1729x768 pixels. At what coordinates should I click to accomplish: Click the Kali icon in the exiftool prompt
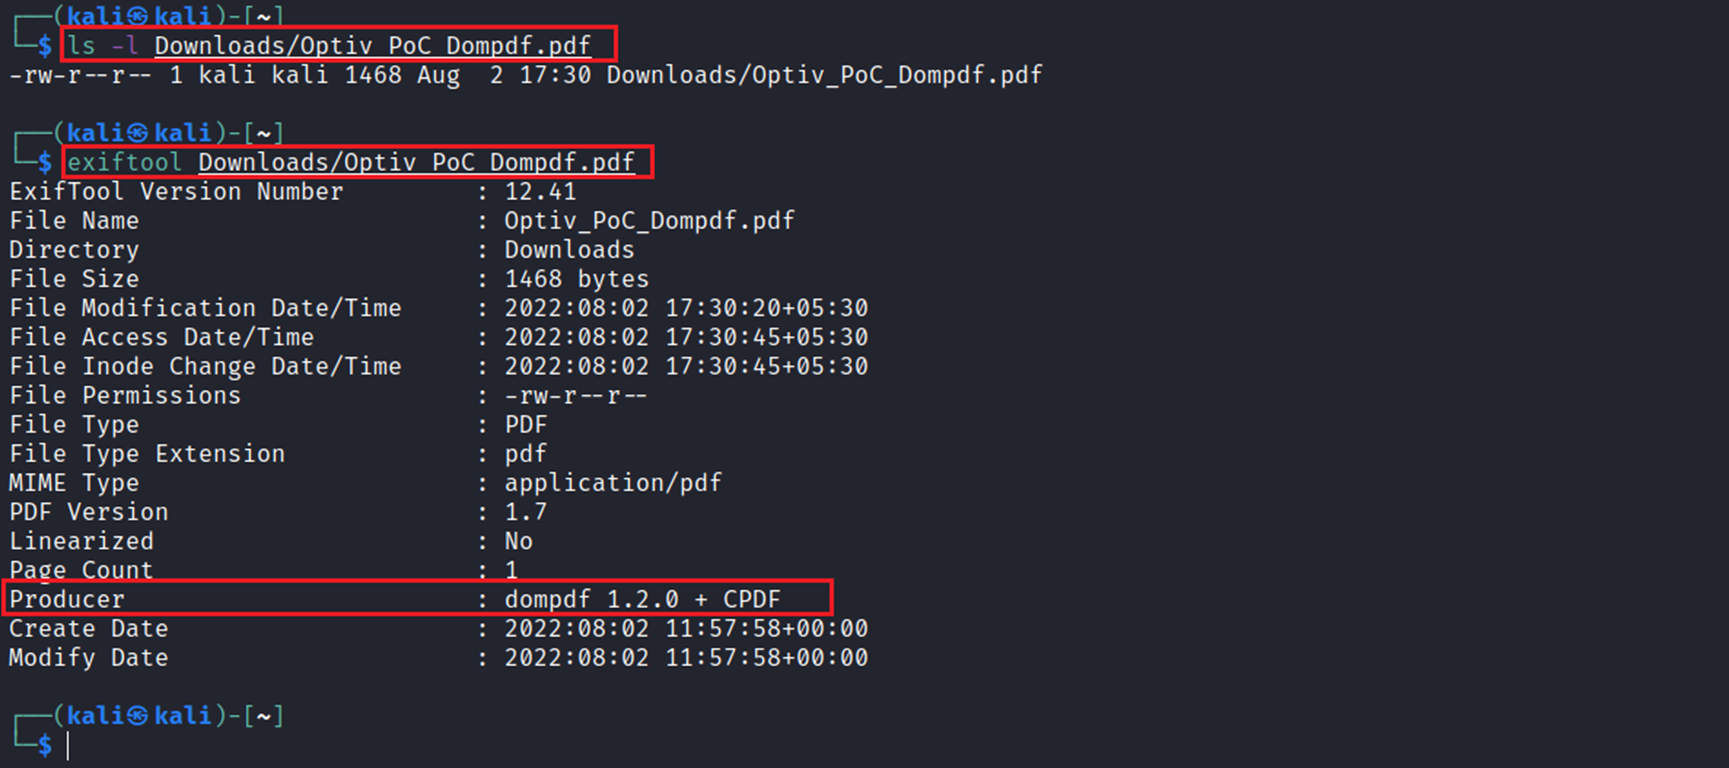click(x=138, y=133)
